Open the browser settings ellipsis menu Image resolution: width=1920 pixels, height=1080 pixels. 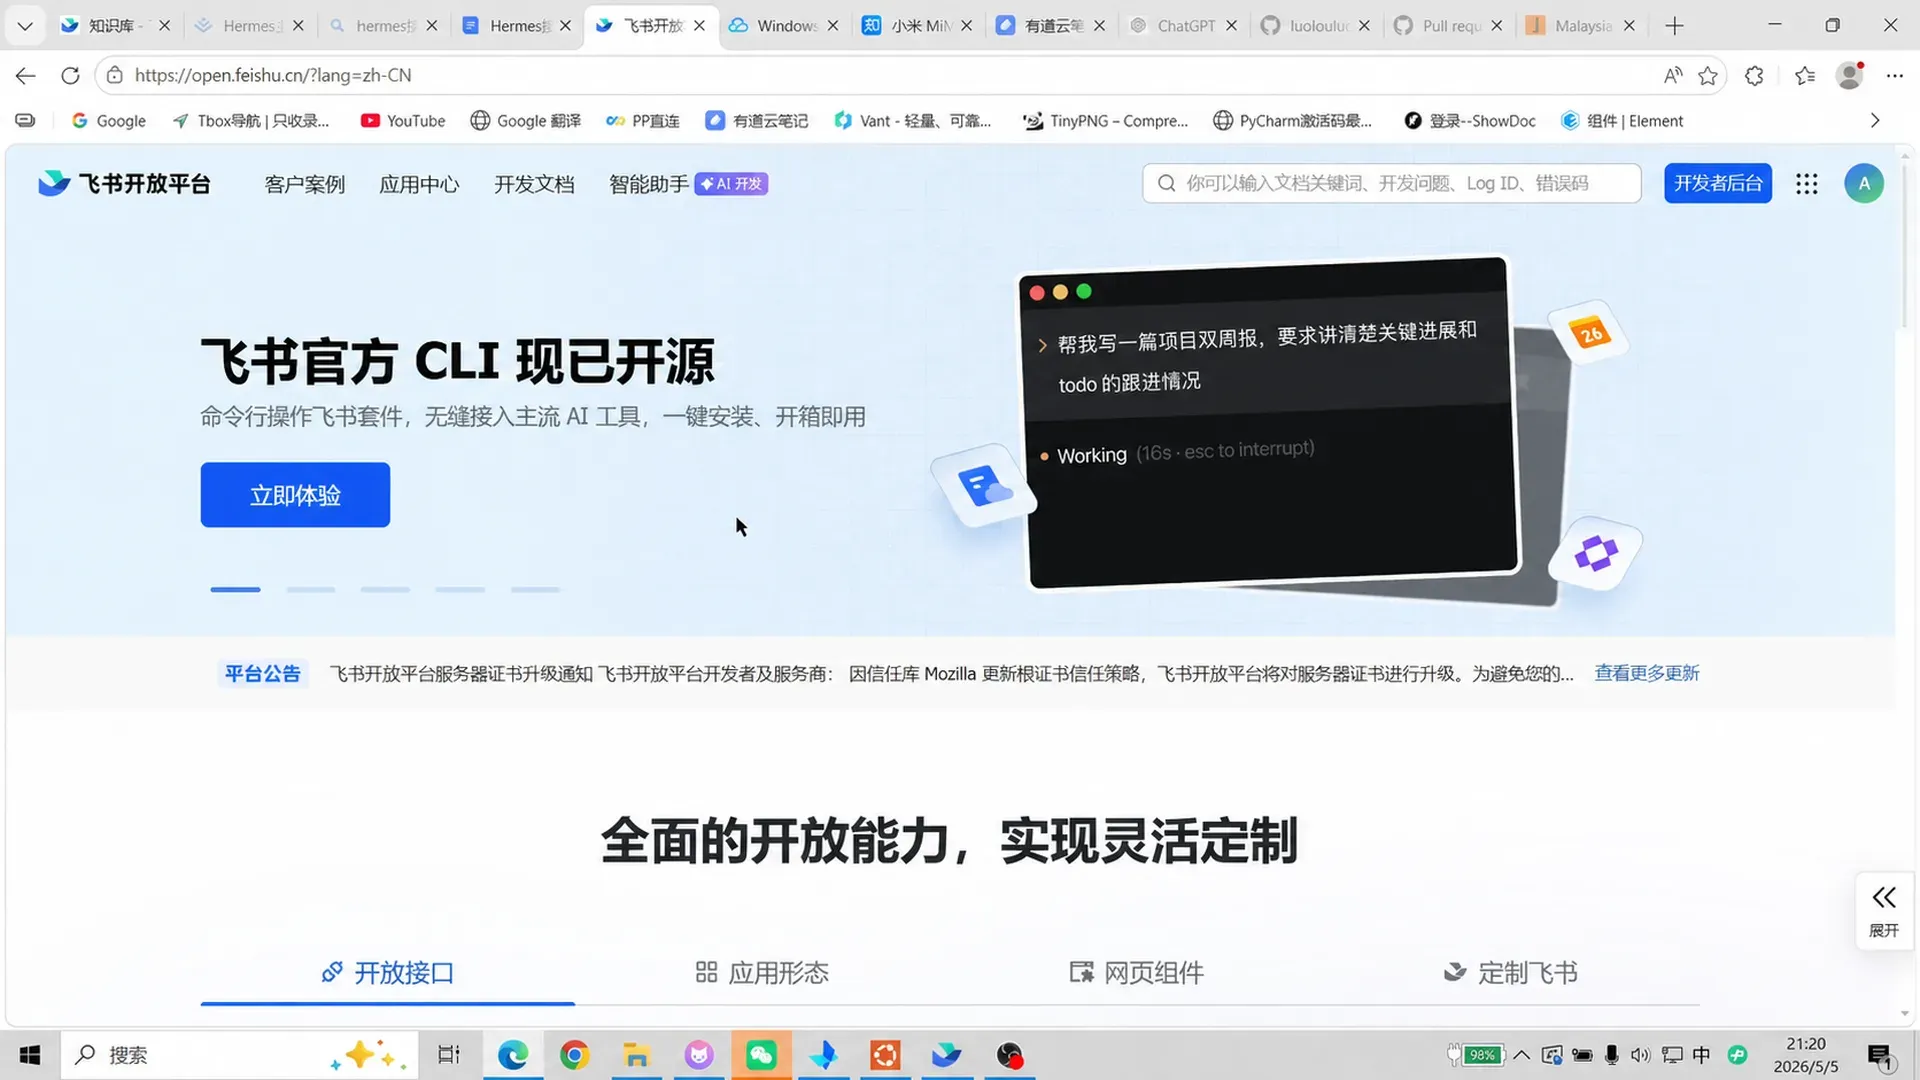[x=1895, y=75]
